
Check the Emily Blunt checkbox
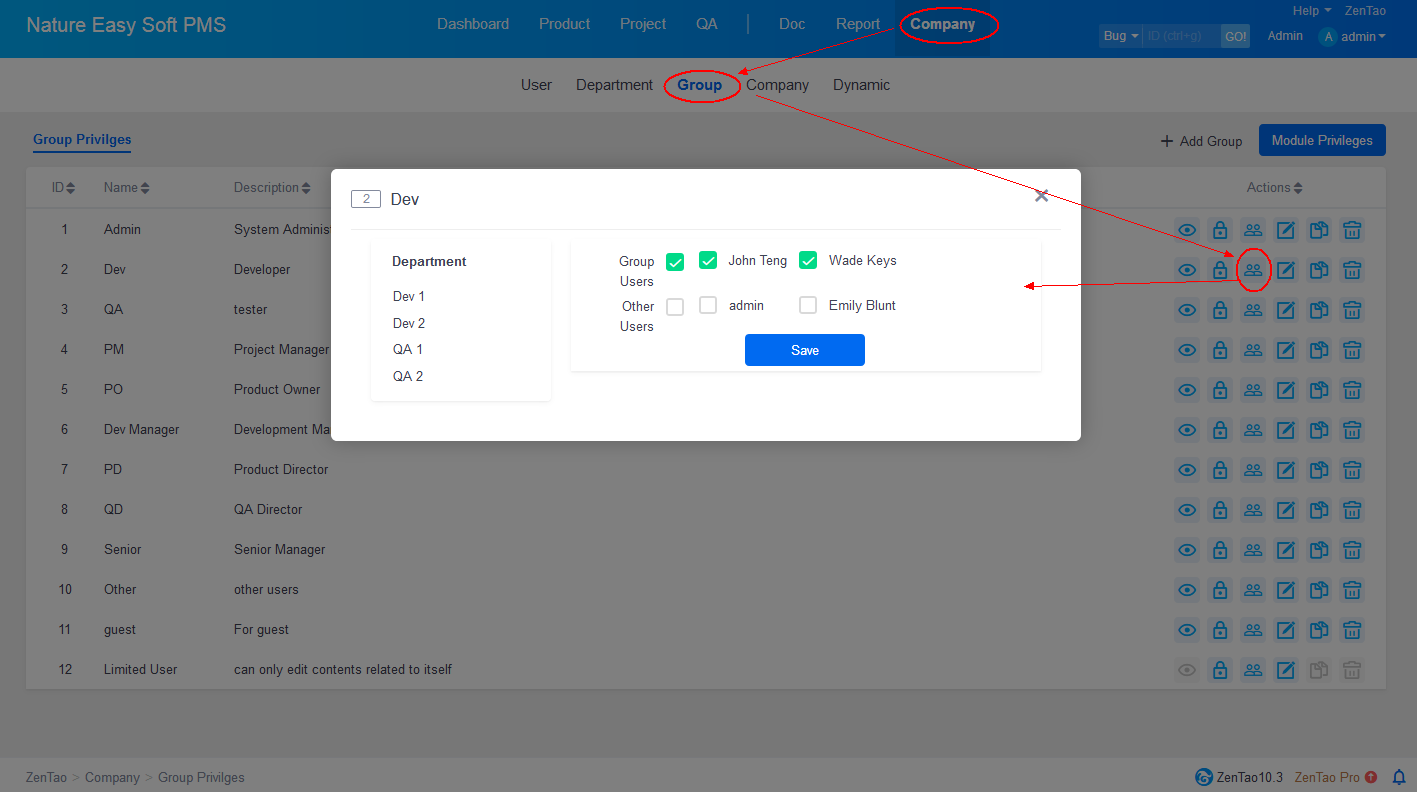(x=808, y=305)
